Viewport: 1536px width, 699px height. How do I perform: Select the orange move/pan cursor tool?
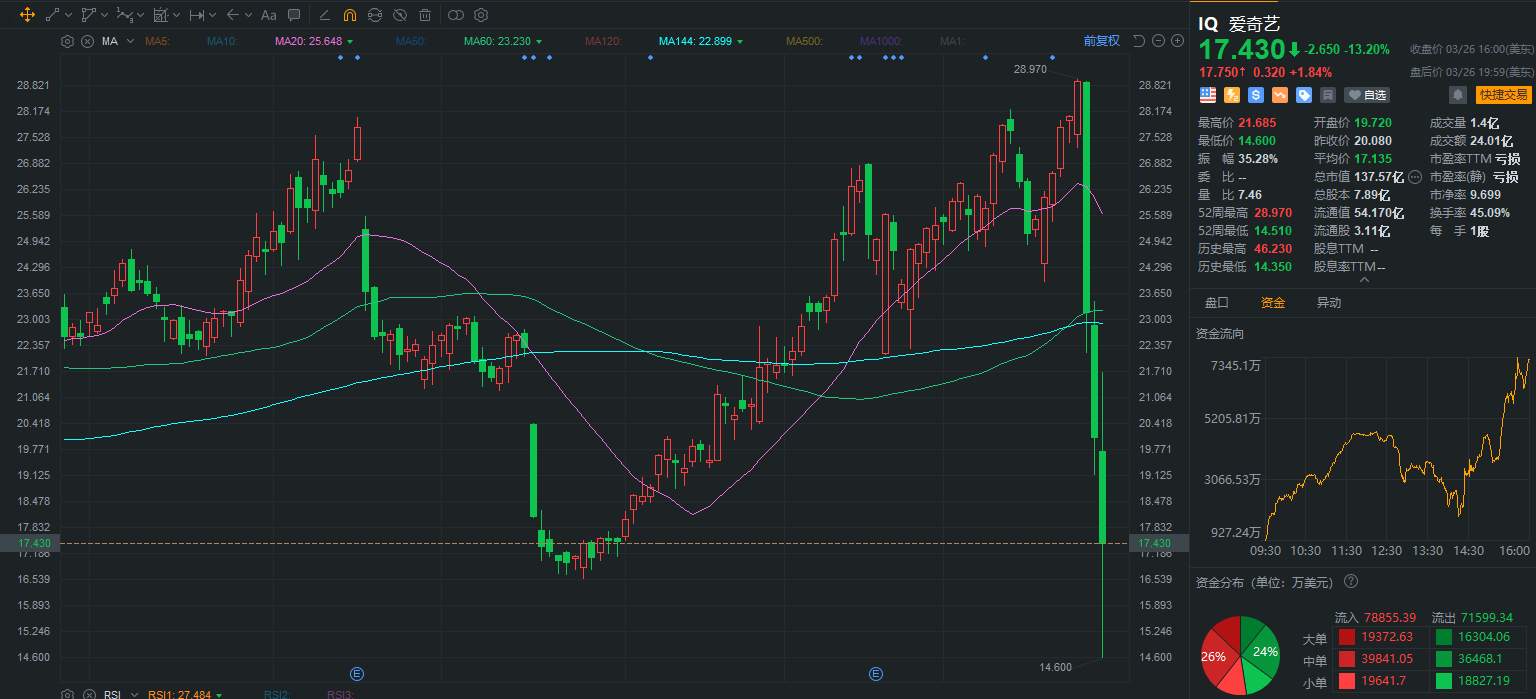[x=27, y=15]
